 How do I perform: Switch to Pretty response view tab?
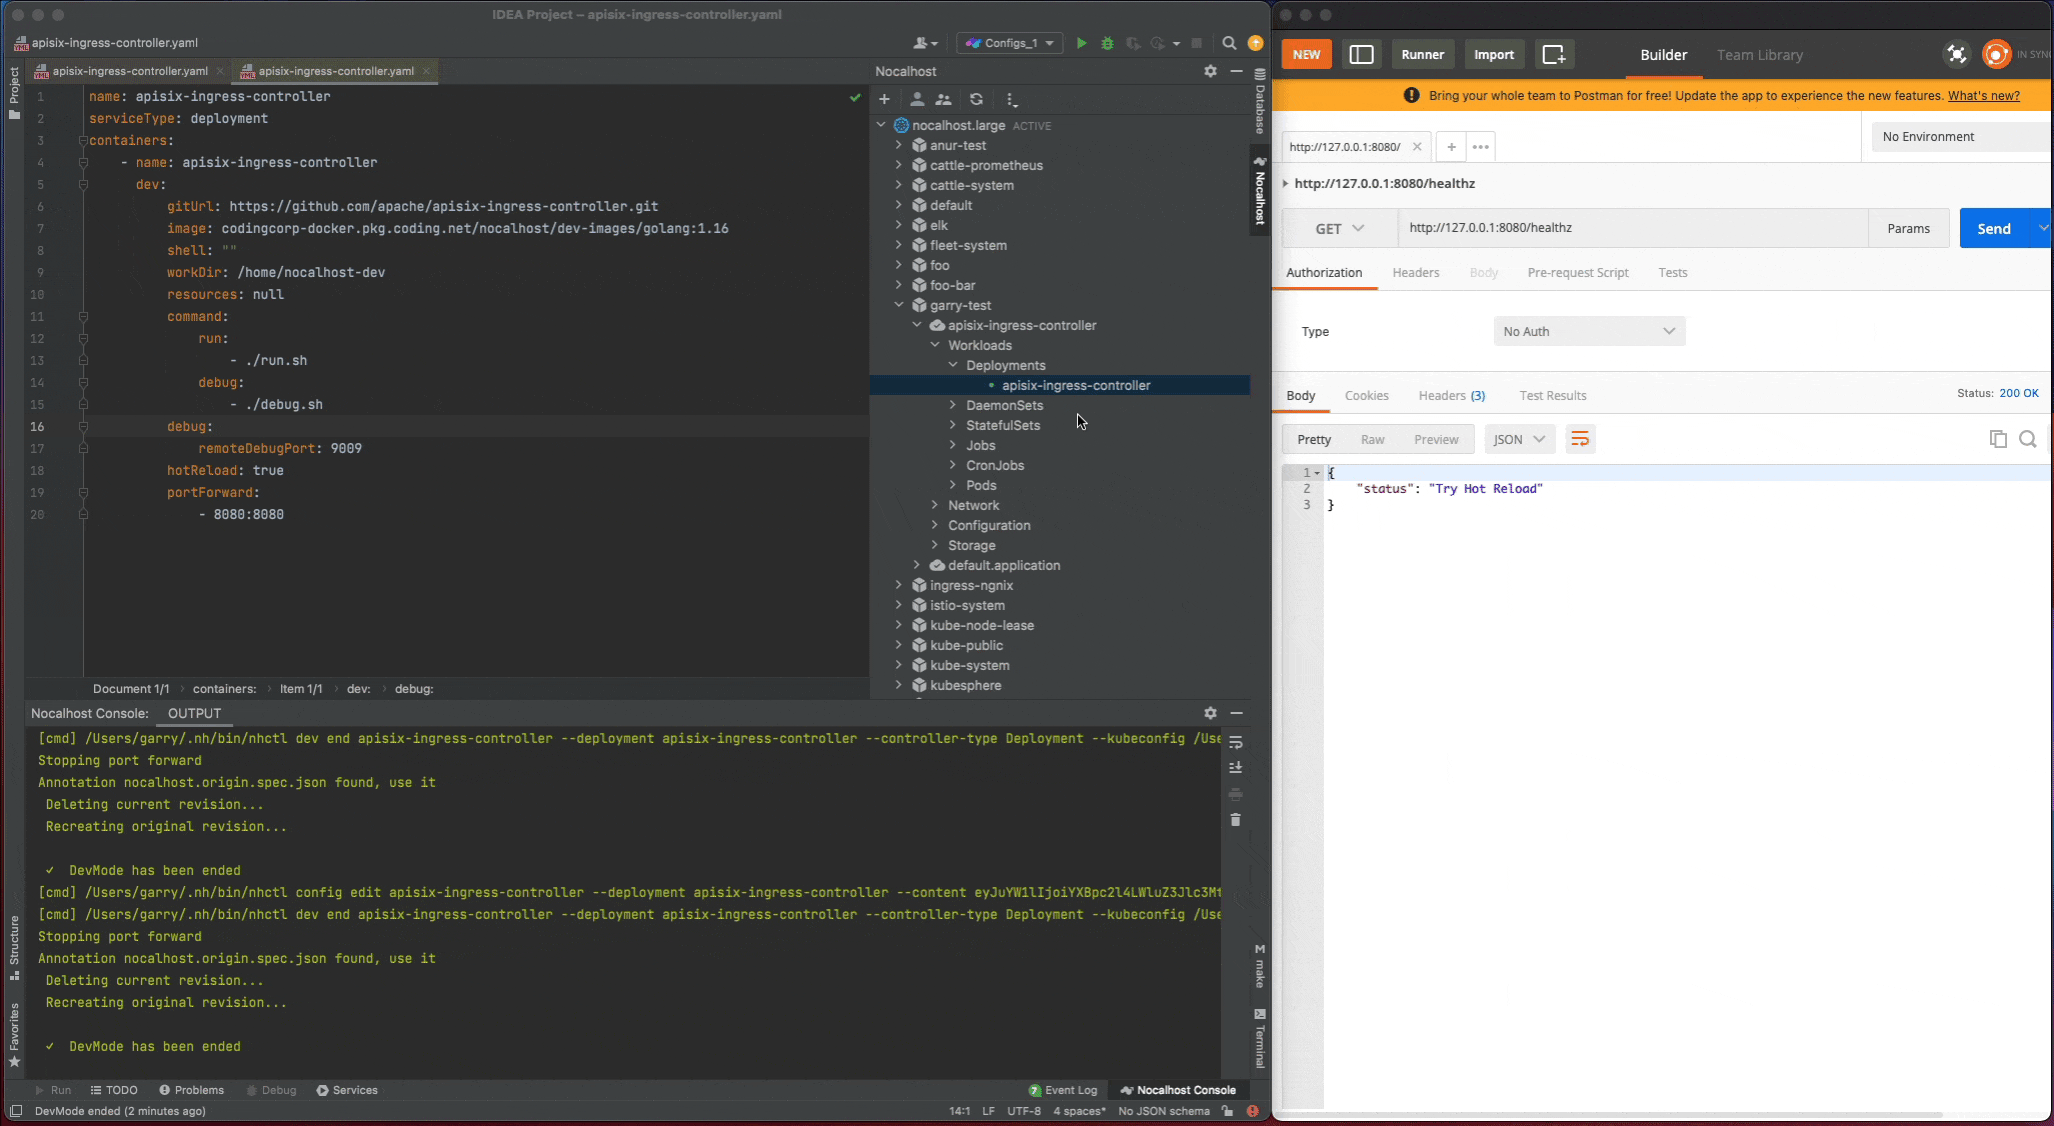pyautogui.click(x=1313, y=440)
